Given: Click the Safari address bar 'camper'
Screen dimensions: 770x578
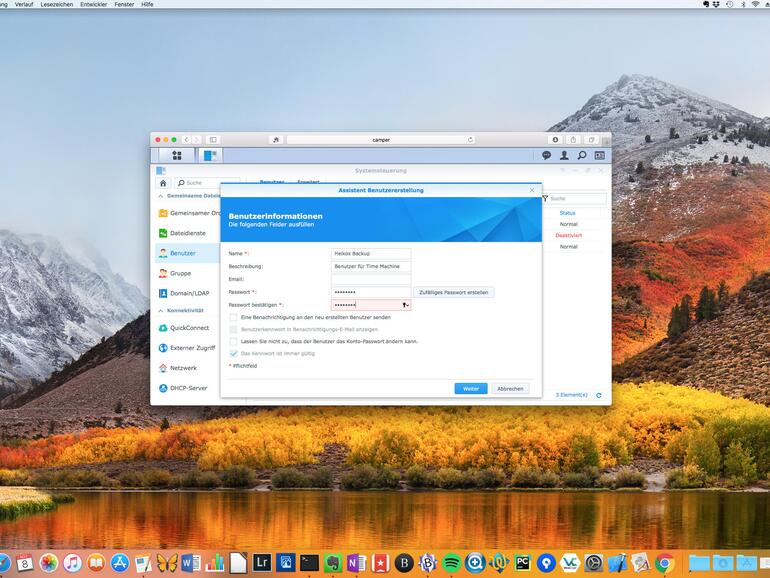Looking at the screenshot, I should [381, 140].
